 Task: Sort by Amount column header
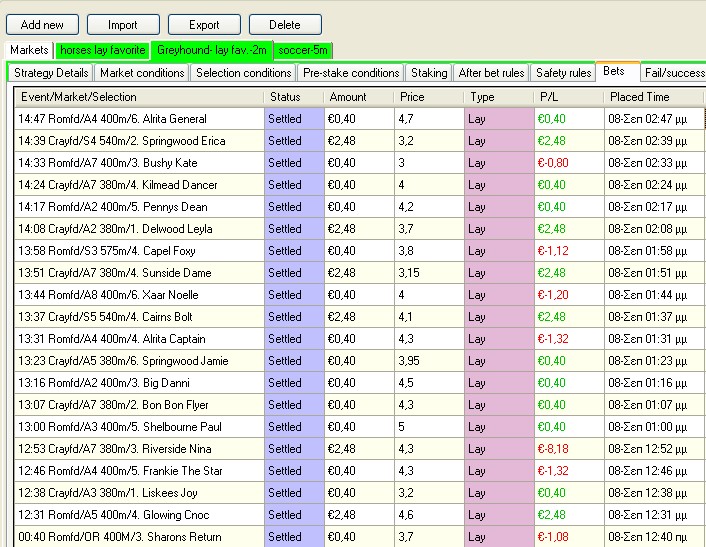click(359, 97)
